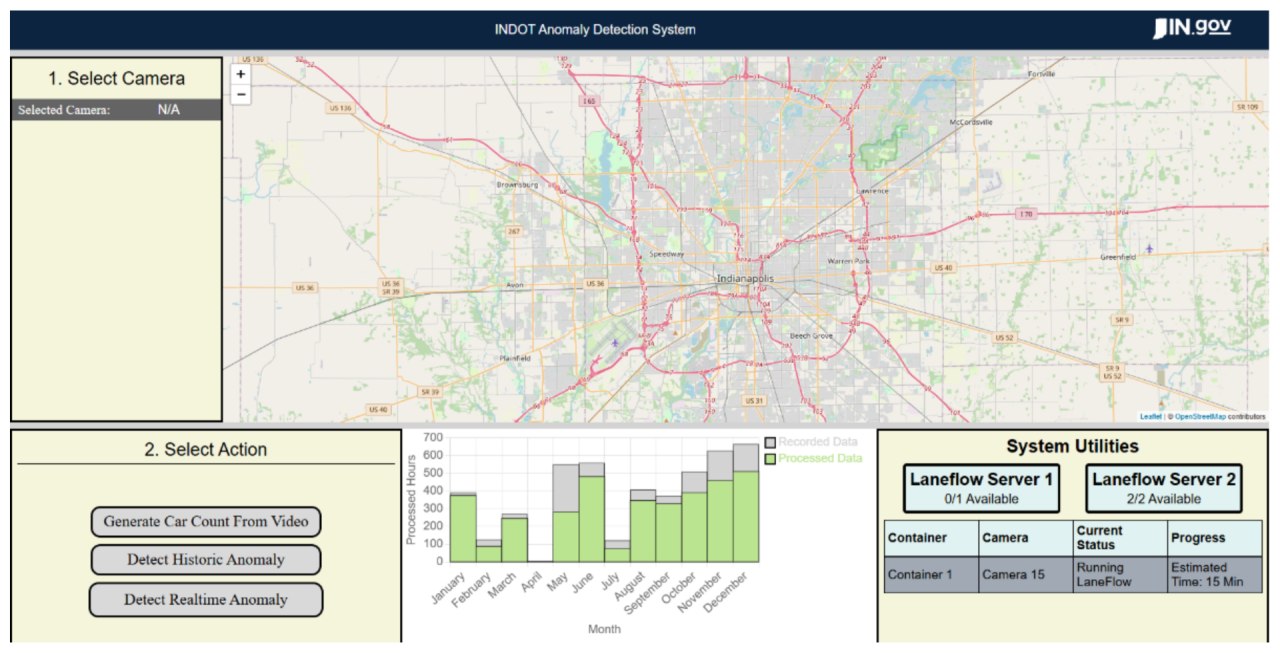Toggle Processed Data series in chart legend
Screen dimensions: 1280x653
812,458
